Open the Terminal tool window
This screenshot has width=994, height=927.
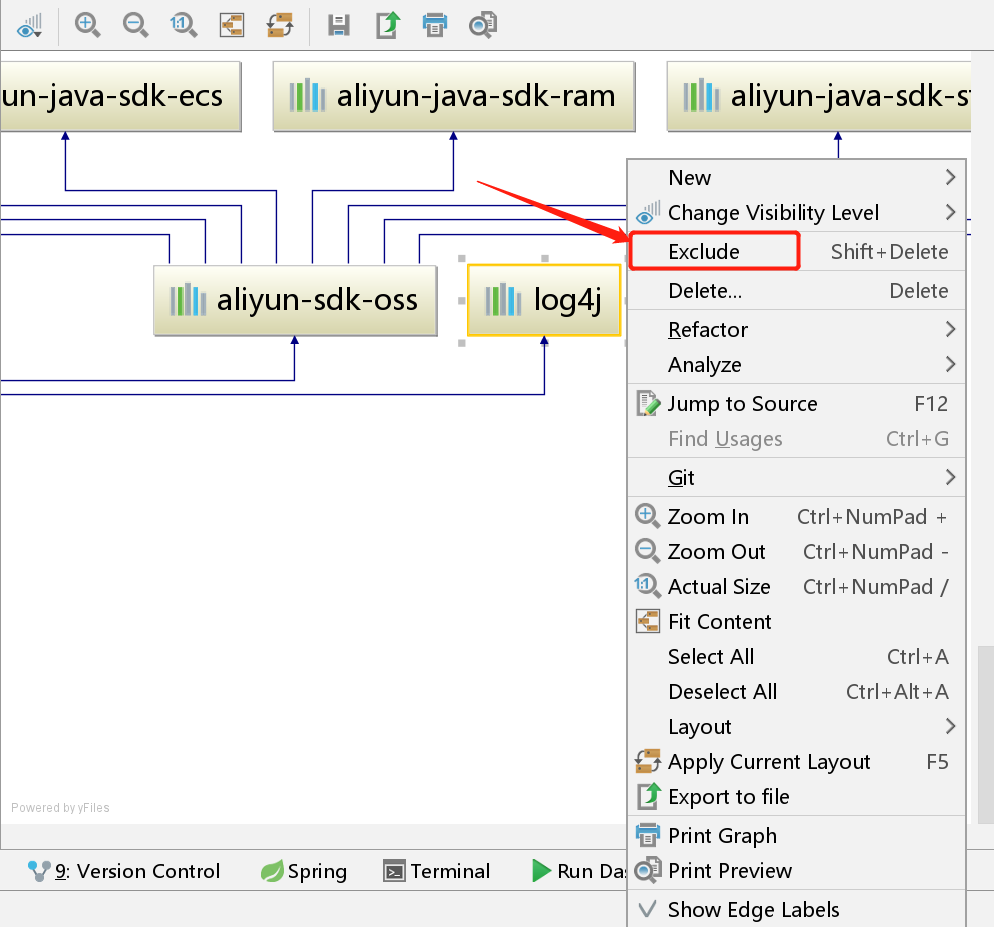(437, 871)
